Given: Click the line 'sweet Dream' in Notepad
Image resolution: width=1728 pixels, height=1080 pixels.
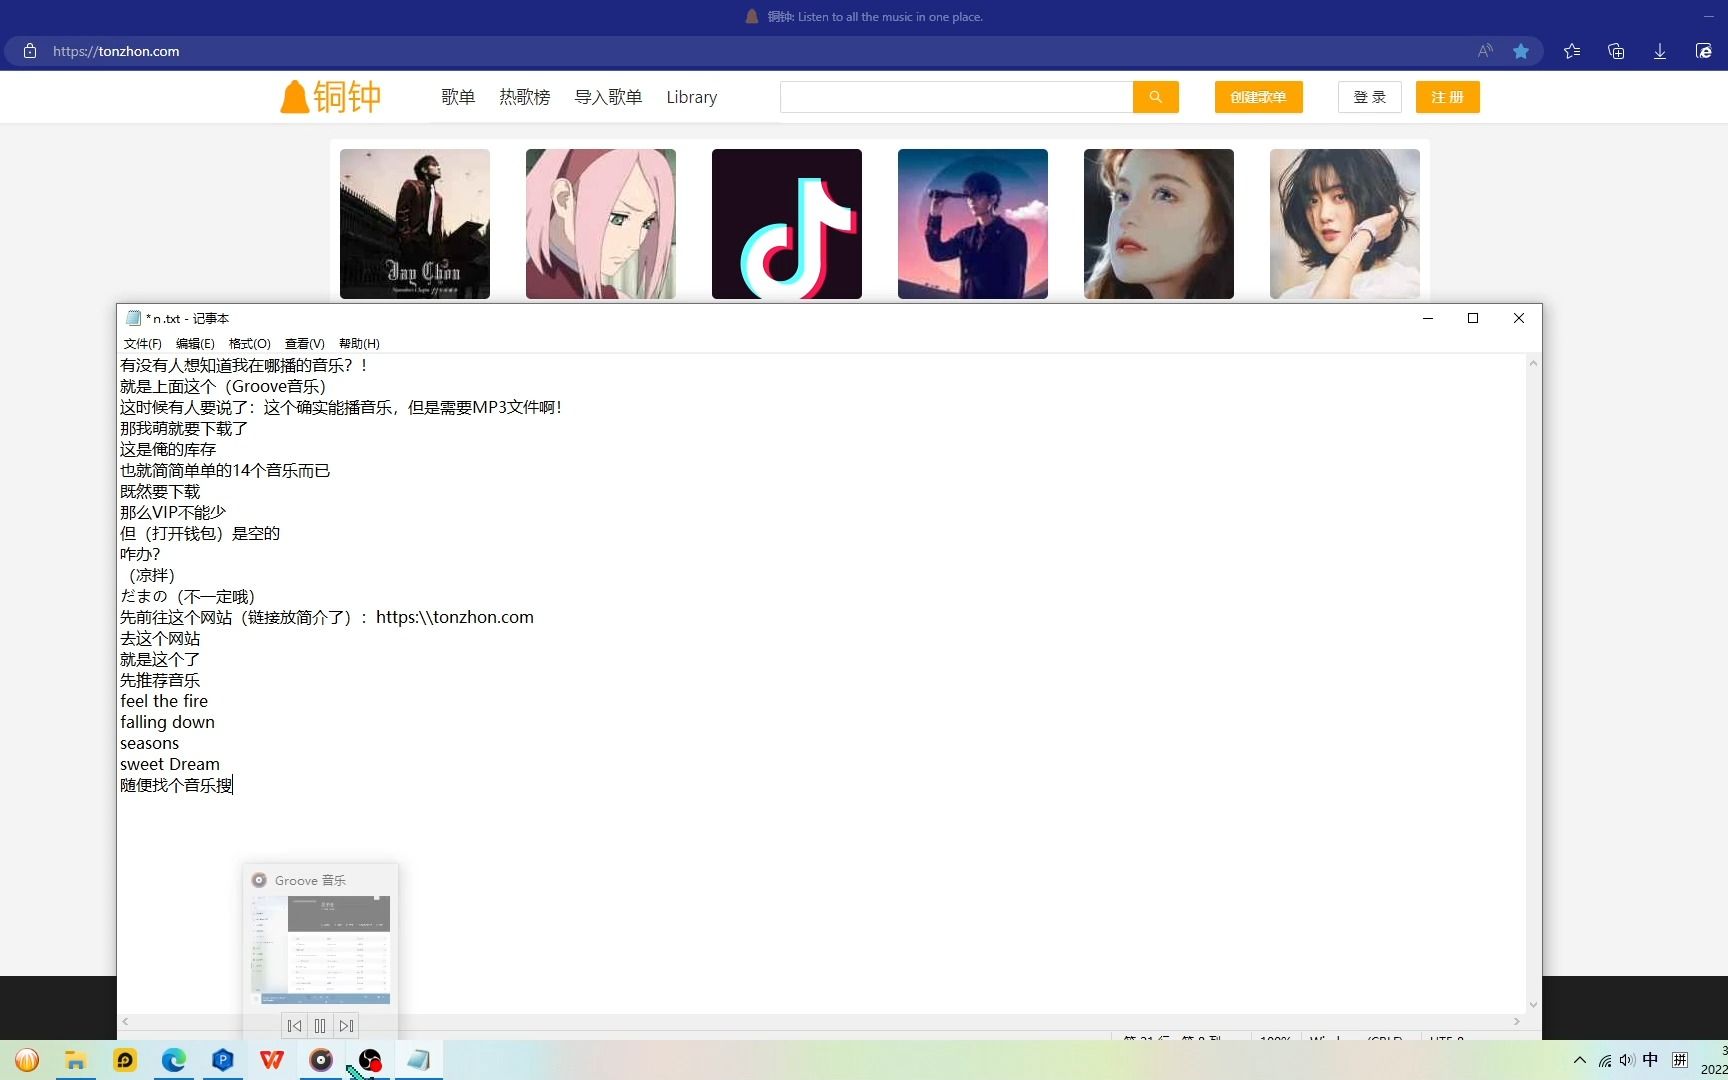Looking at the screenshot, I should click(x=170, y=764).
